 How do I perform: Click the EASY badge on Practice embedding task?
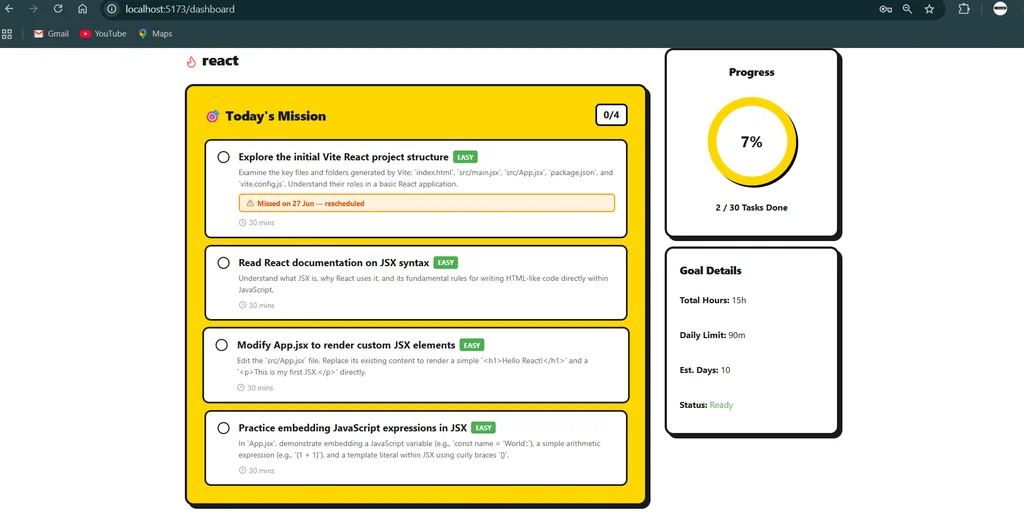tap(483, 428)
